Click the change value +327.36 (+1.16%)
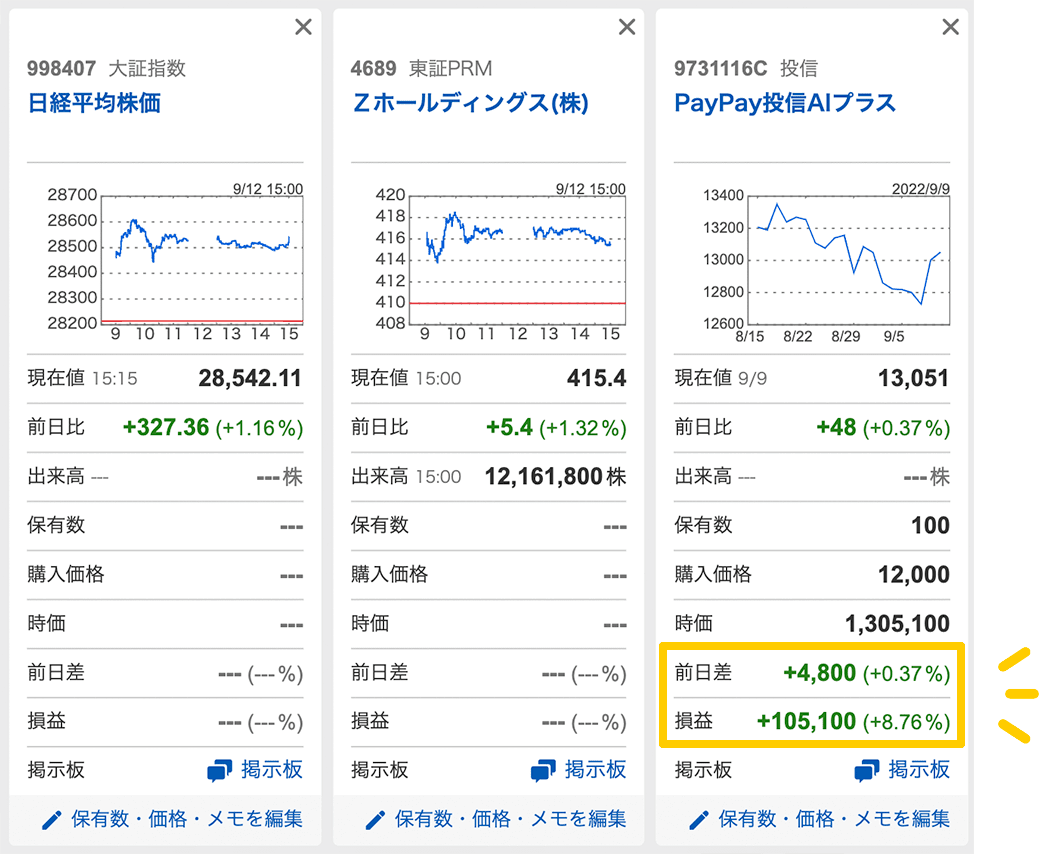 [213, 428]
